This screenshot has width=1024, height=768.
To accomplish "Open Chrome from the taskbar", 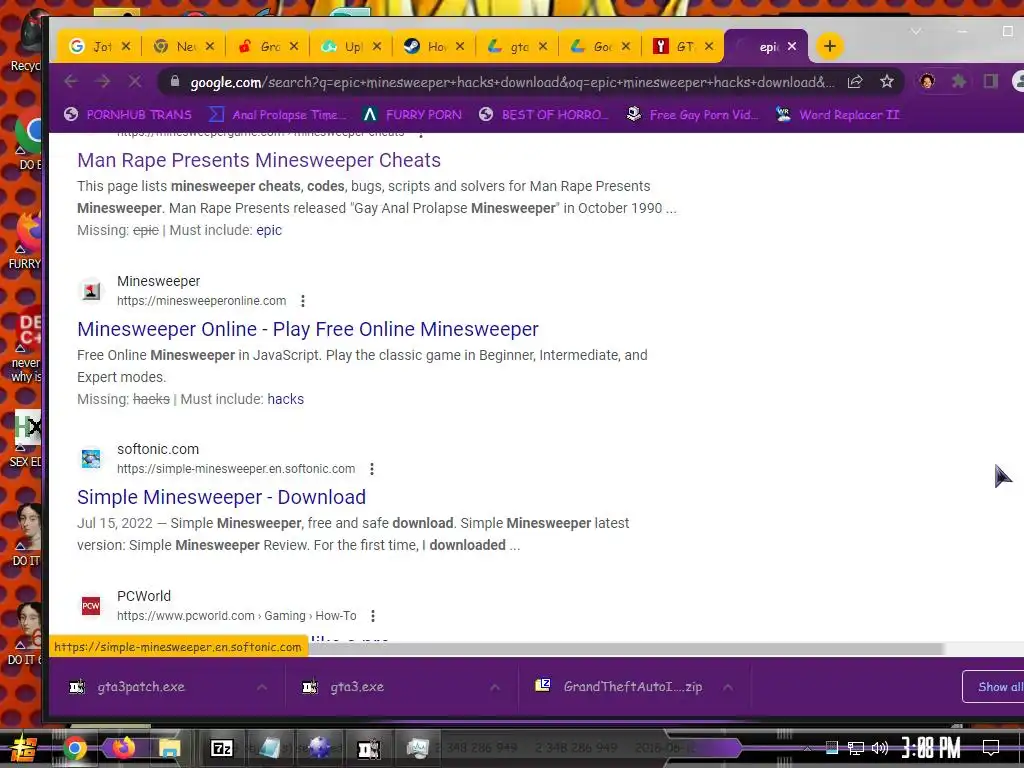I will (74, 748).
